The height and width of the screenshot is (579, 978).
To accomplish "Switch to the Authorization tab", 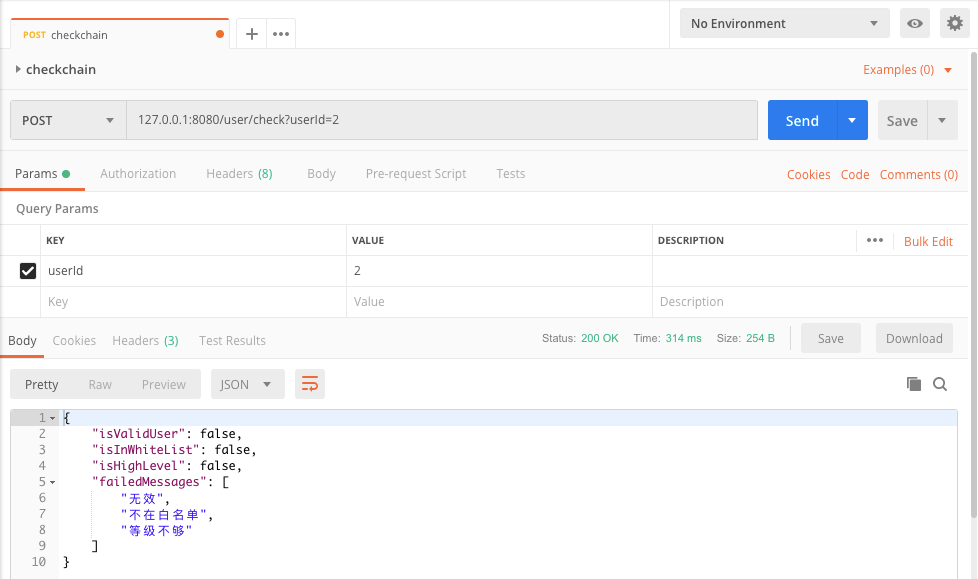I will click(138, 173).
